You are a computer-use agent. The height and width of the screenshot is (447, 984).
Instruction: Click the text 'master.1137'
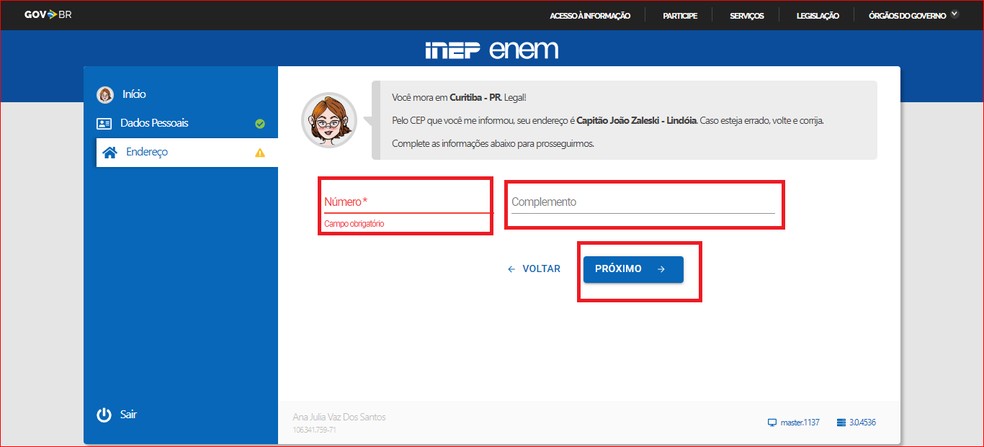(x=800, y=423)
